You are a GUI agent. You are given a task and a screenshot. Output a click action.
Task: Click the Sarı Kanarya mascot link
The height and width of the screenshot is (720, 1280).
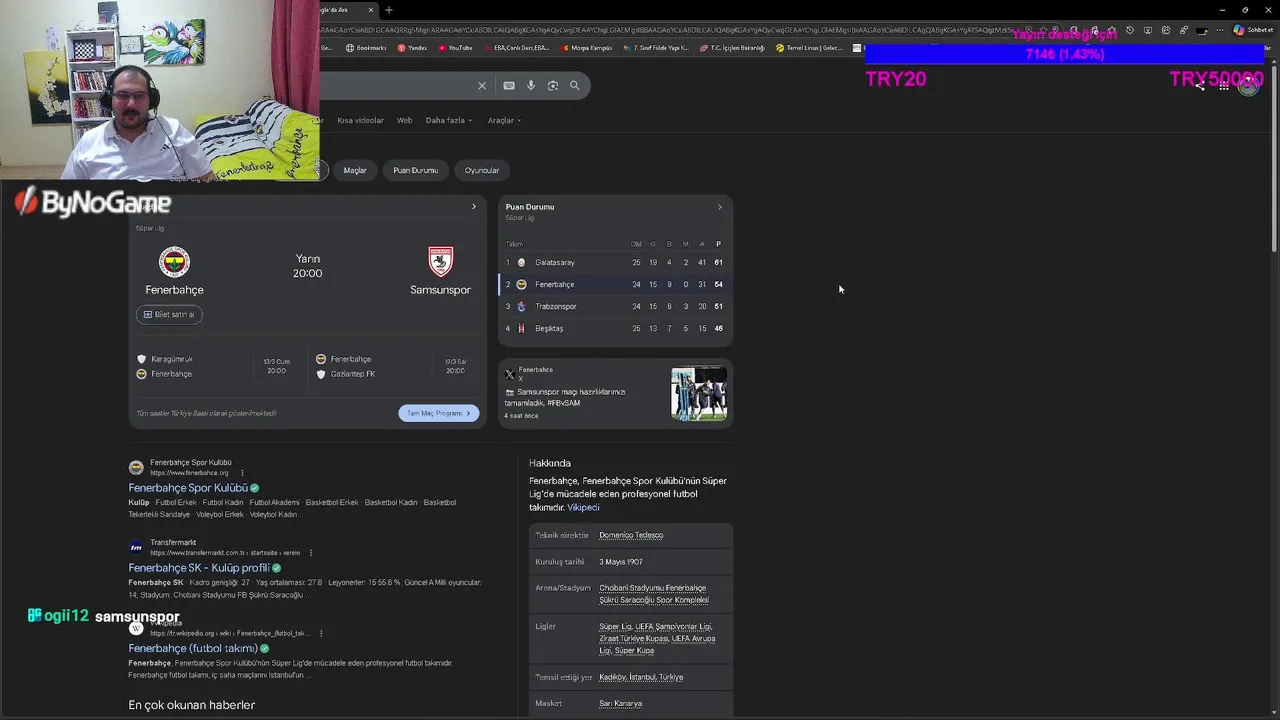click(620, 704)
